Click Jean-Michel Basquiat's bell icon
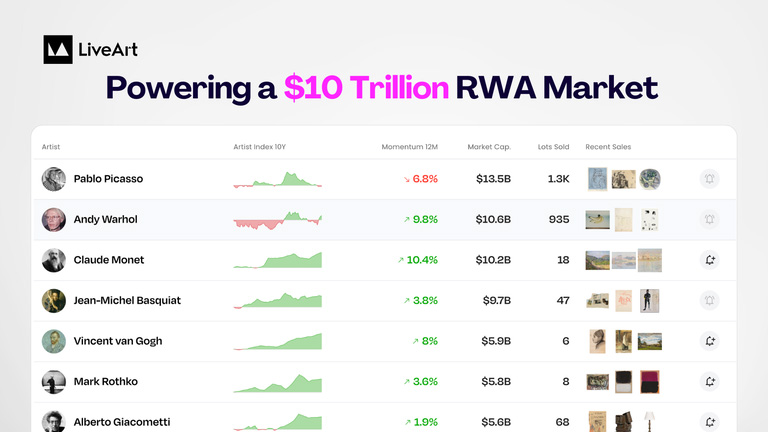Viewport: 768px width, 432px height. (x=709, y=301)
